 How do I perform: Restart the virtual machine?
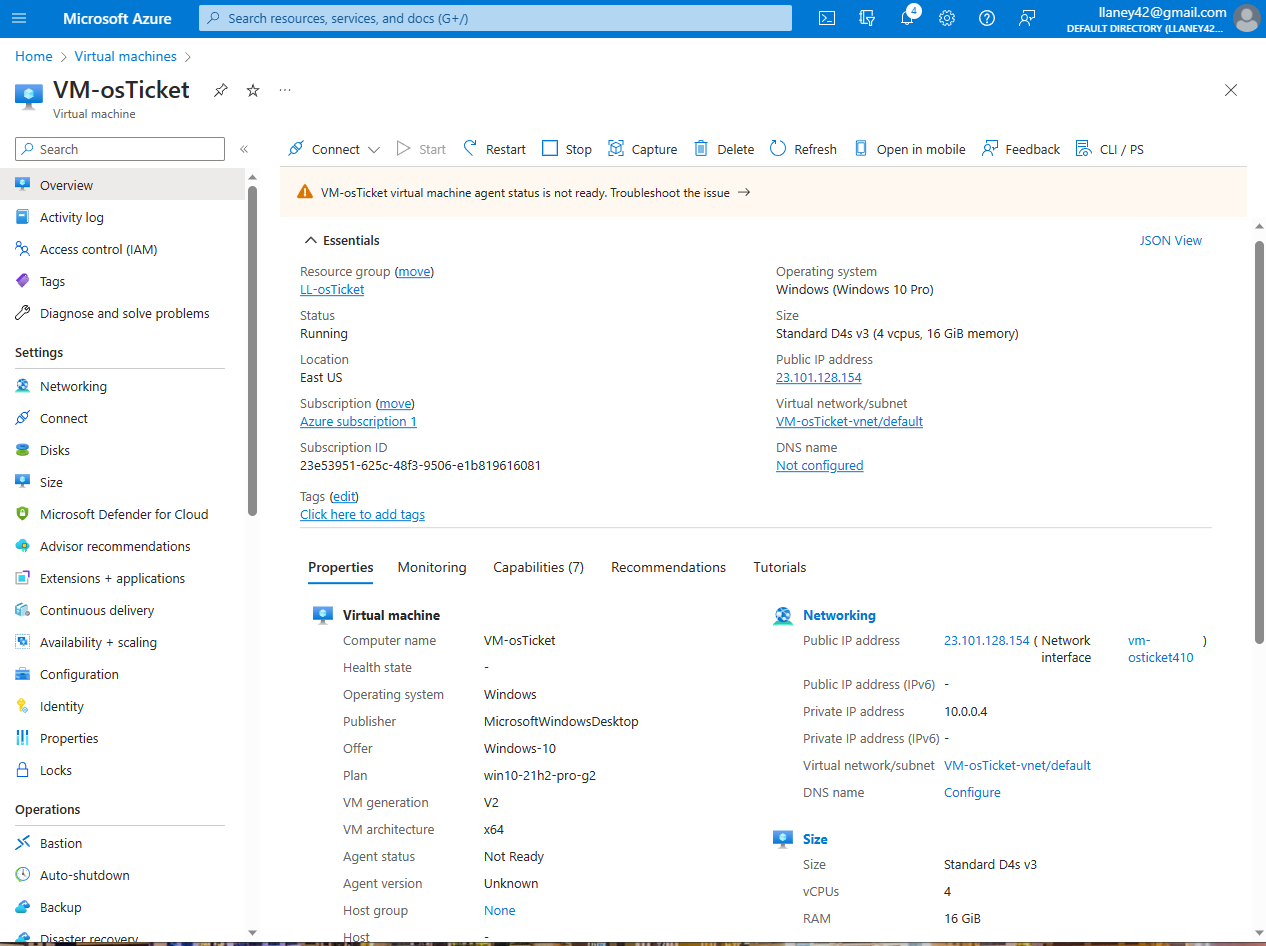coord(493,148)
